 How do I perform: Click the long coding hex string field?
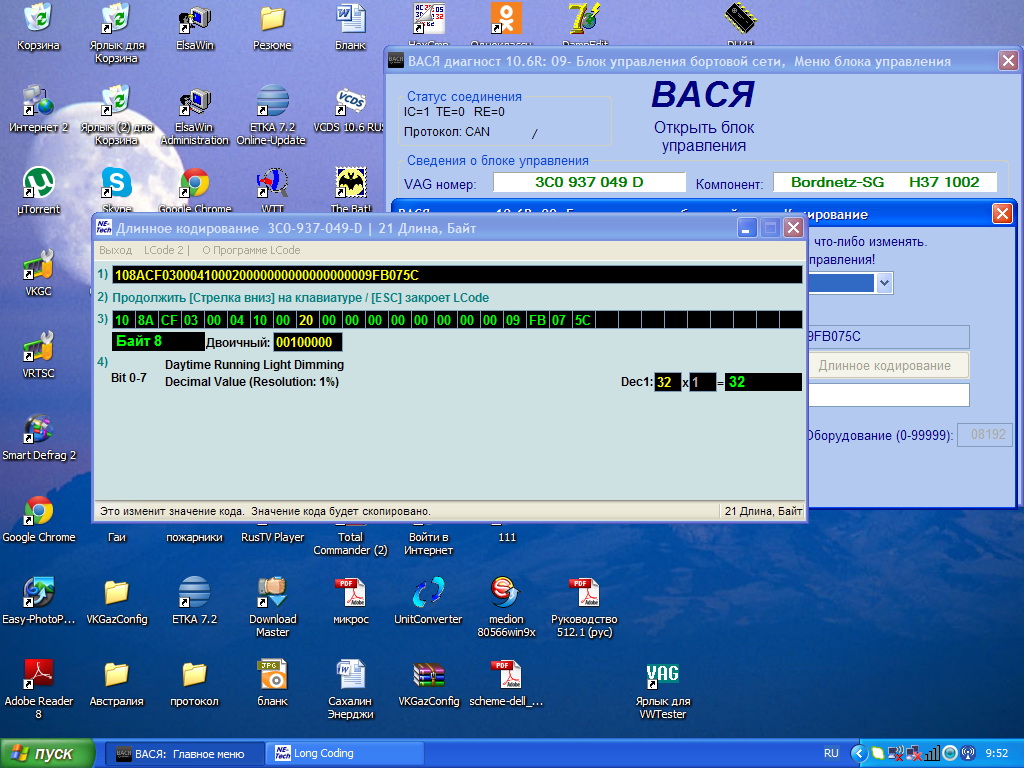(x=457, y=275)
